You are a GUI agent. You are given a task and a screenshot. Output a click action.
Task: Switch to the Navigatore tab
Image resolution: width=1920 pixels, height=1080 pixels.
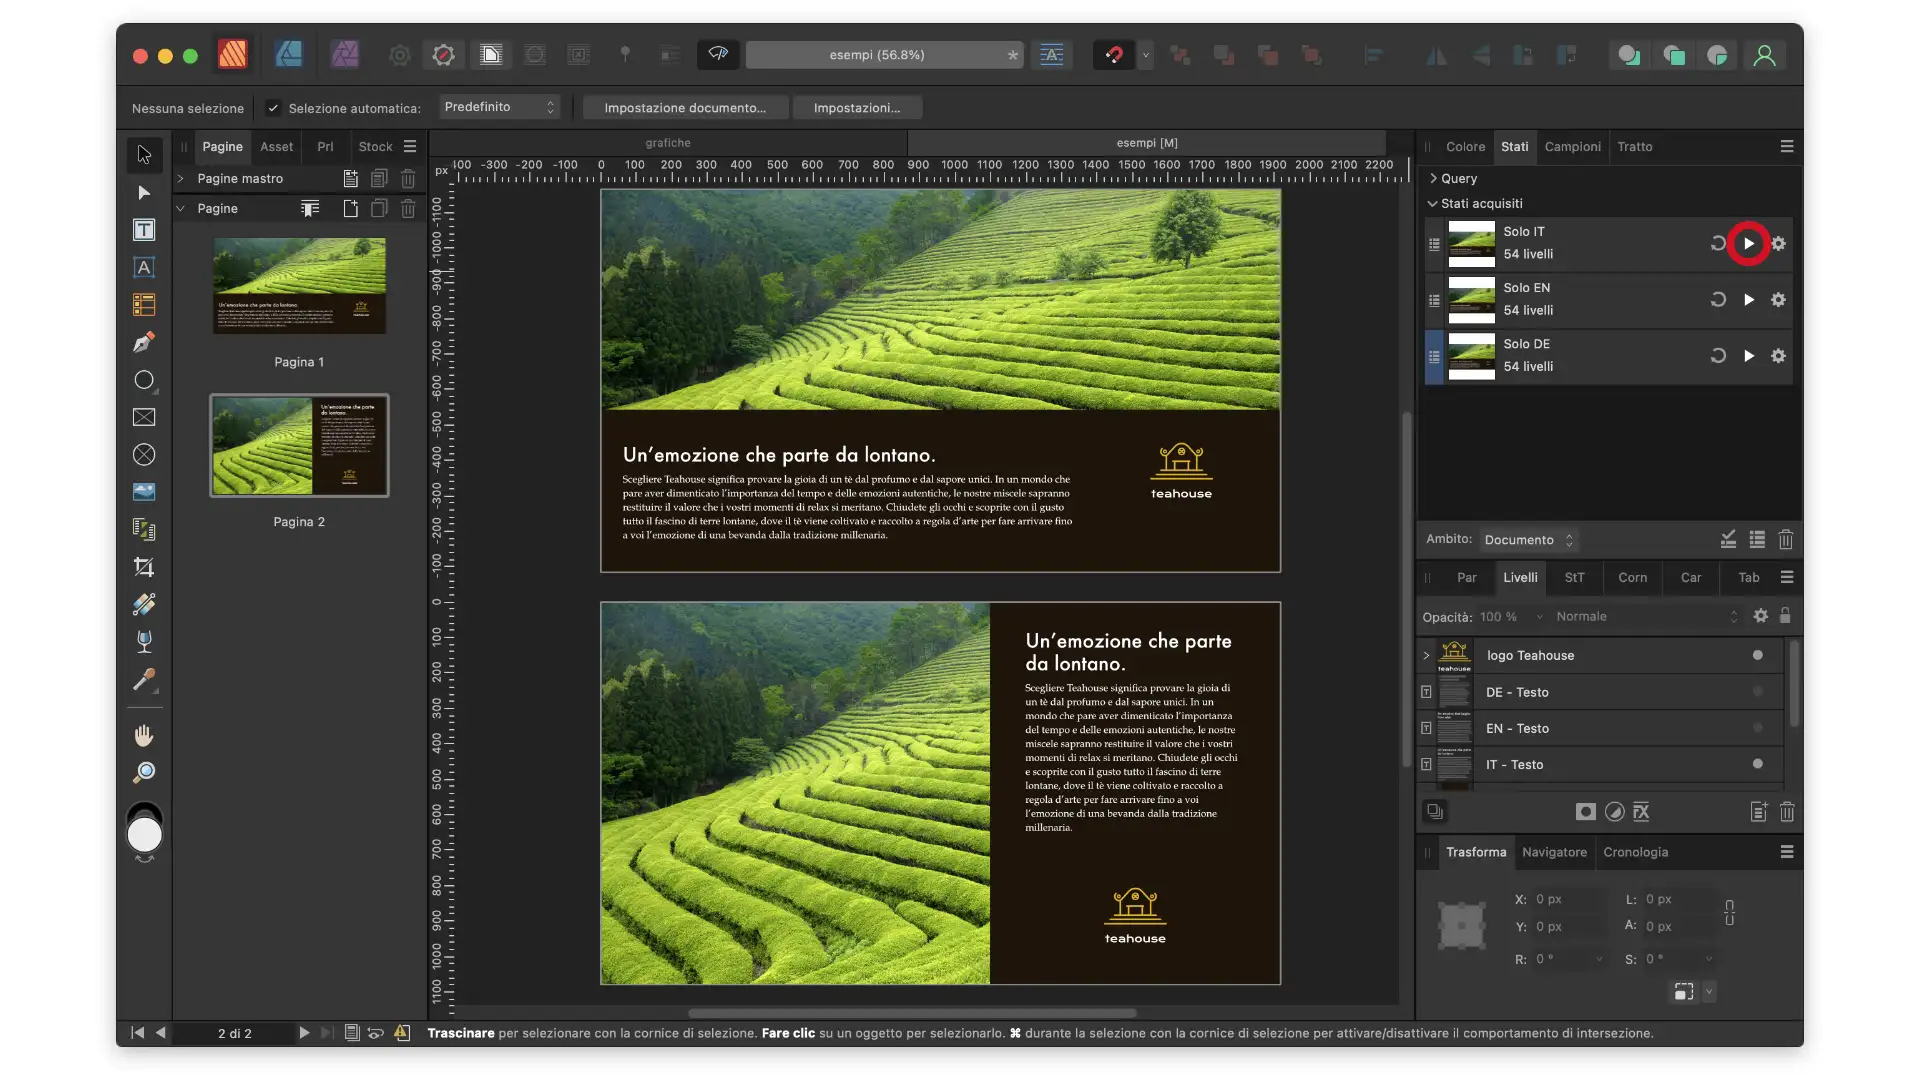pyautogui.click(x=1554, y=853)
